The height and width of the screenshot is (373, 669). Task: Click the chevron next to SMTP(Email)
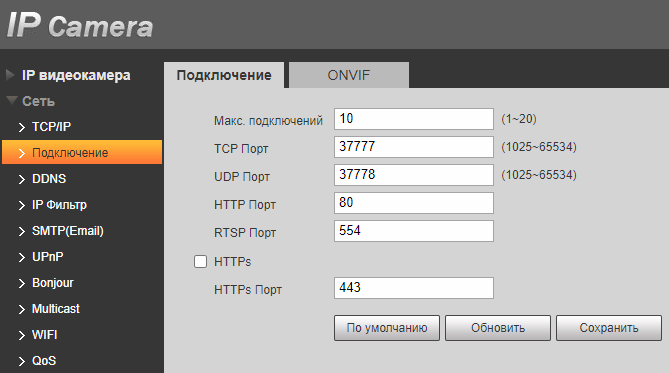click(x=22, y=231)
